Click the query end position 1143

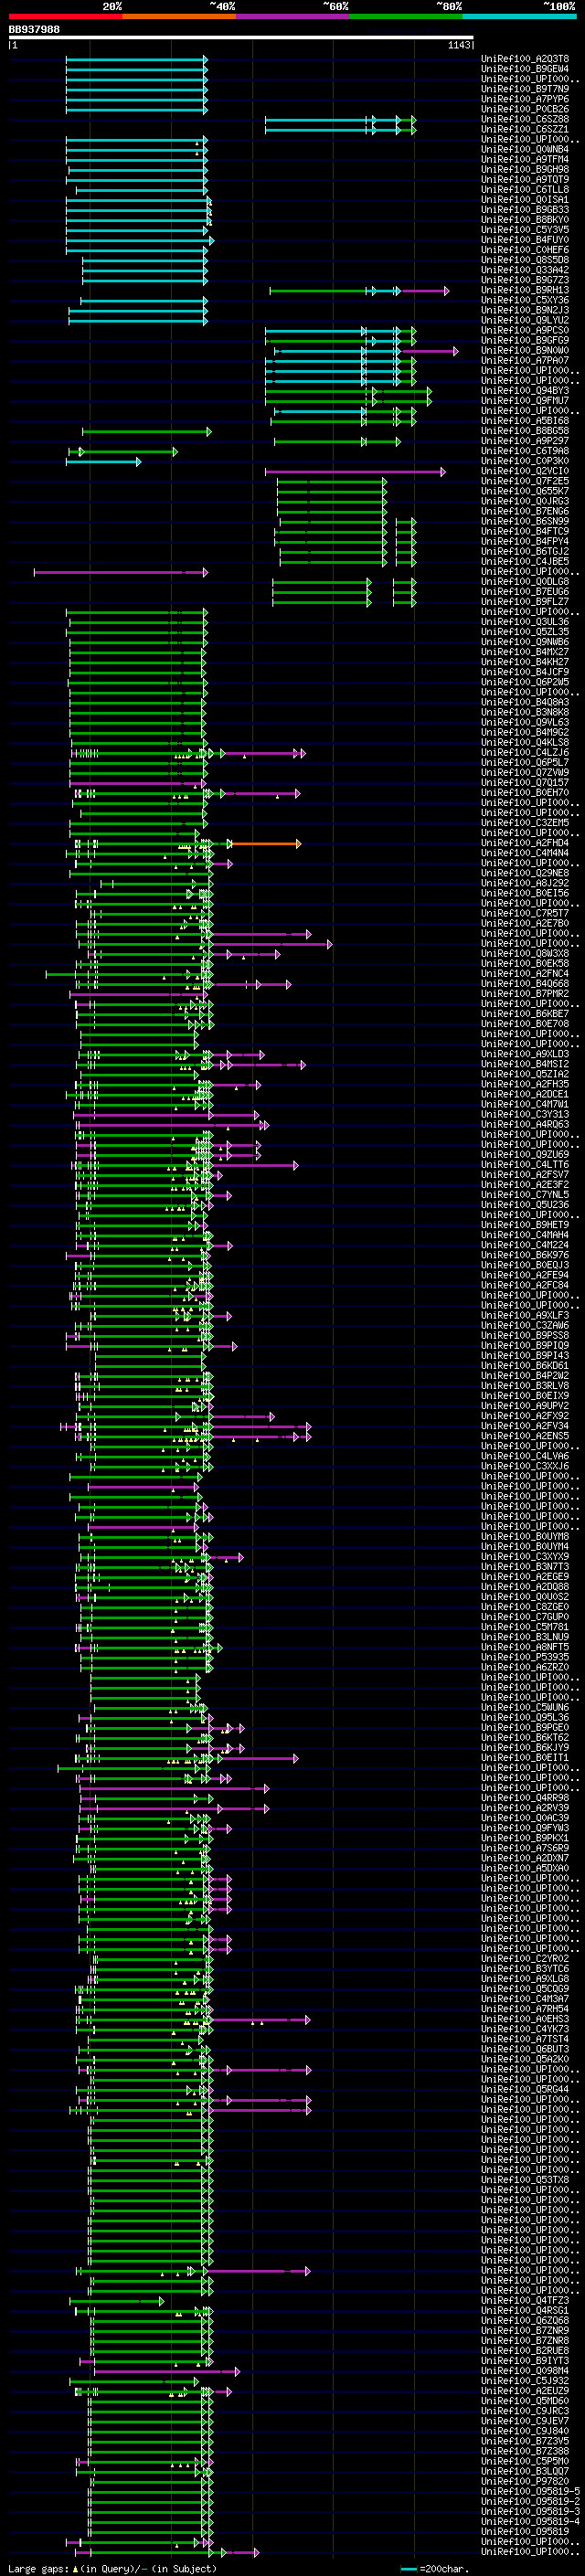(459, 45)
